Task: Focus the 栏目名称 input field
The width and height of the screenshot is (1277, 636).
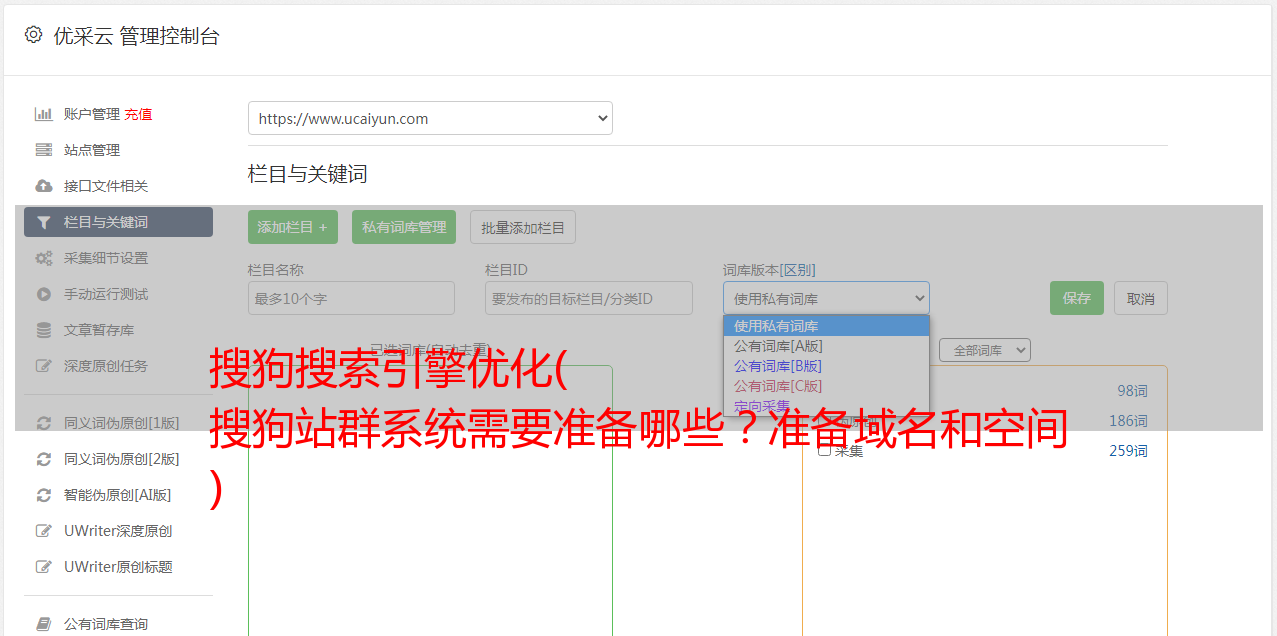Action: pyautogui.click(x=351, y=298)
